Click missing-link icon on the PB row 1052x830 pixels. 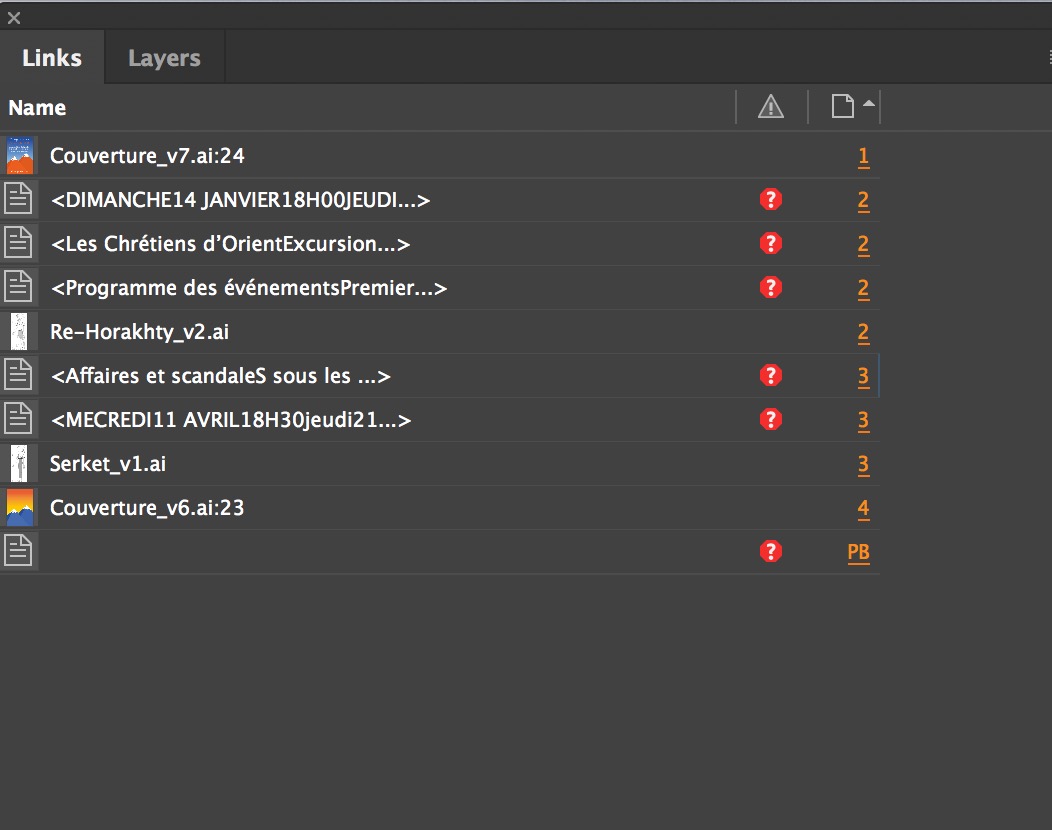pyautogui.click(x=771, y=551)
